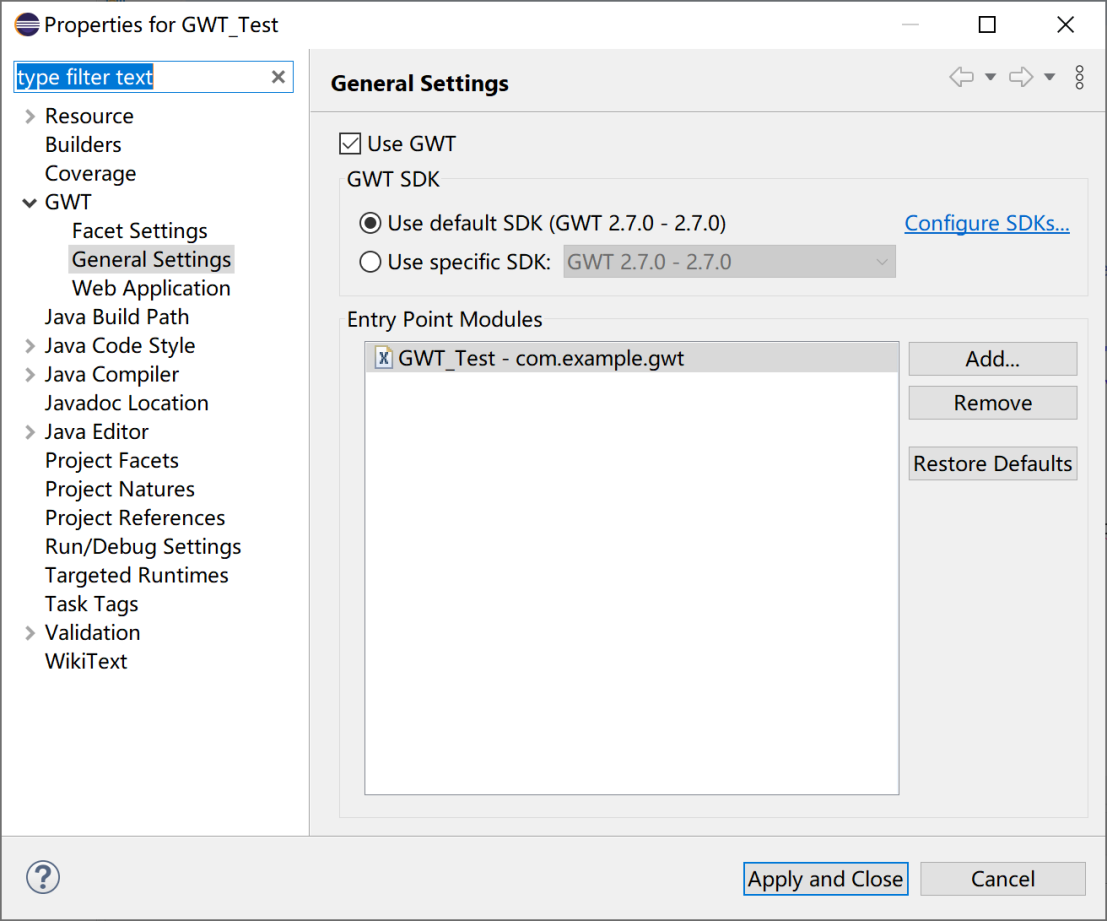This screenshot has height=921, width=1108.
Task: Select Use specific SDK radio button
Action: (370, 263)
